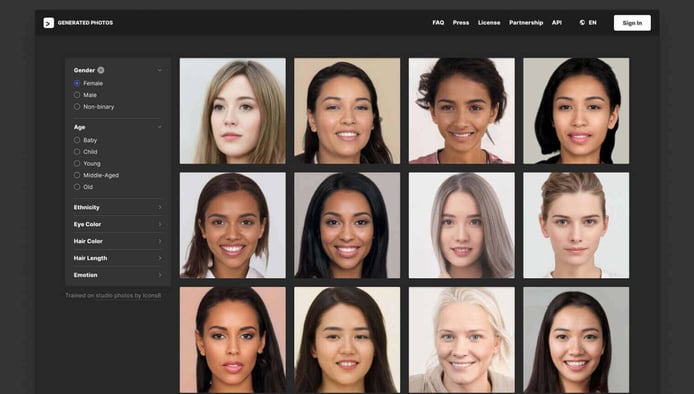Follow the Icons8 link below the filters
The image size is (694, 394).
click(152, 295)
